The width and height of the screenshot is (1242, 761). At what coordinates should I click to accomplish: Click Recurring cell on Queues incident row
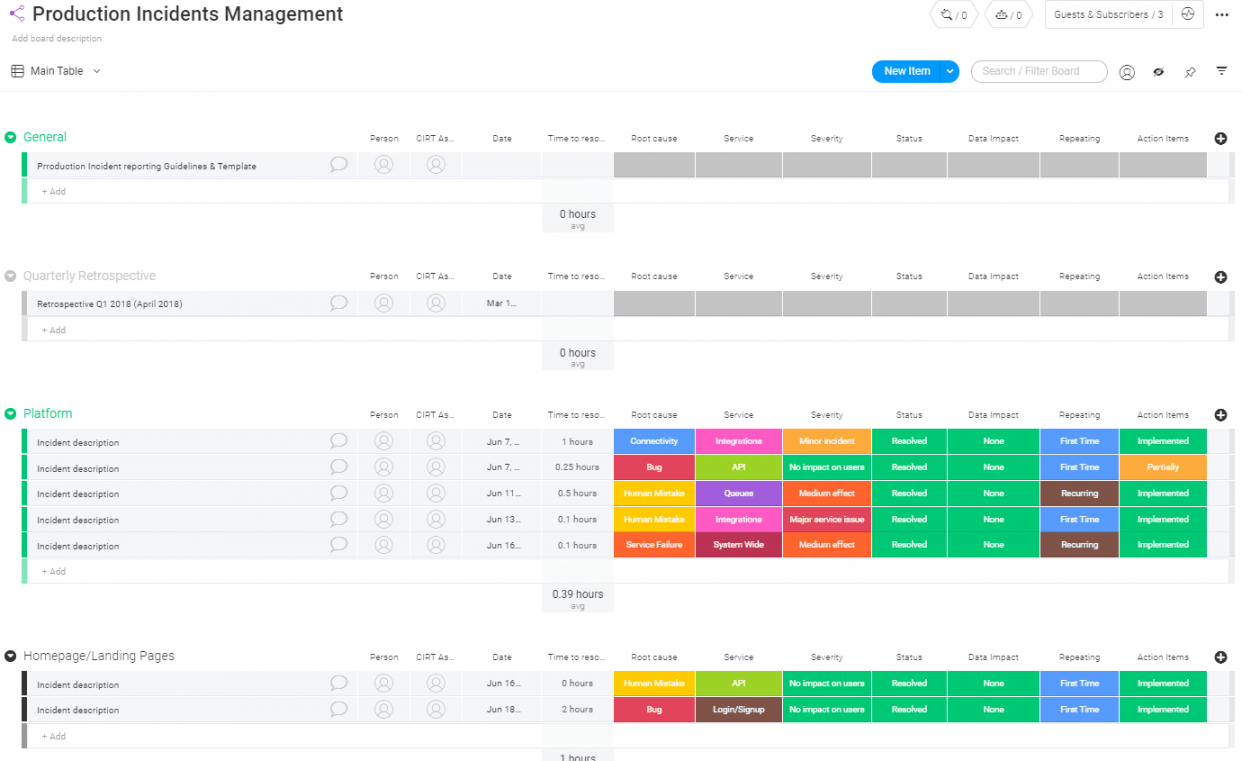coord(1079,493)
